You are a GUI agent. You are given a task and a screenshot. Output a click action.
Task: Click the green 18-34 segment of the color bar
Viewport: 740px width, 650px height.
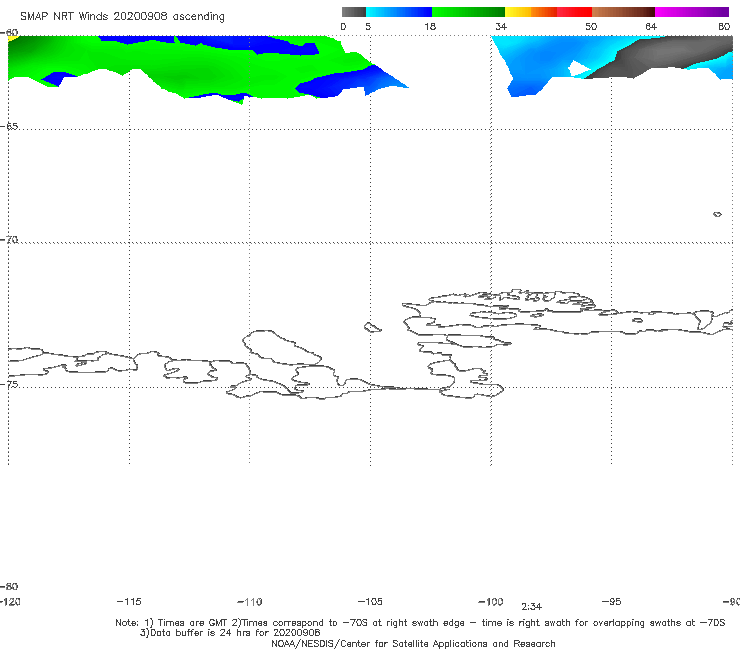coord(468,12)
